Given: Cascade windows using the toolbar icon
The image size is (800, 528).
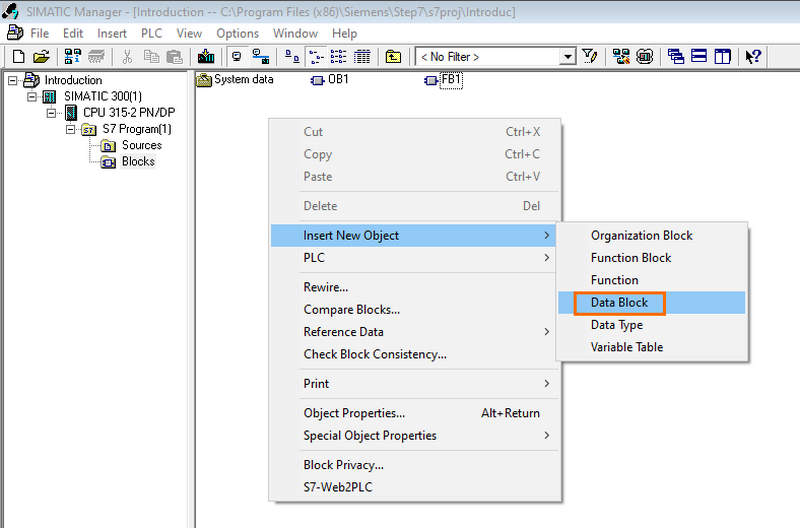Looking at the screenshot, I should [676, 56].
